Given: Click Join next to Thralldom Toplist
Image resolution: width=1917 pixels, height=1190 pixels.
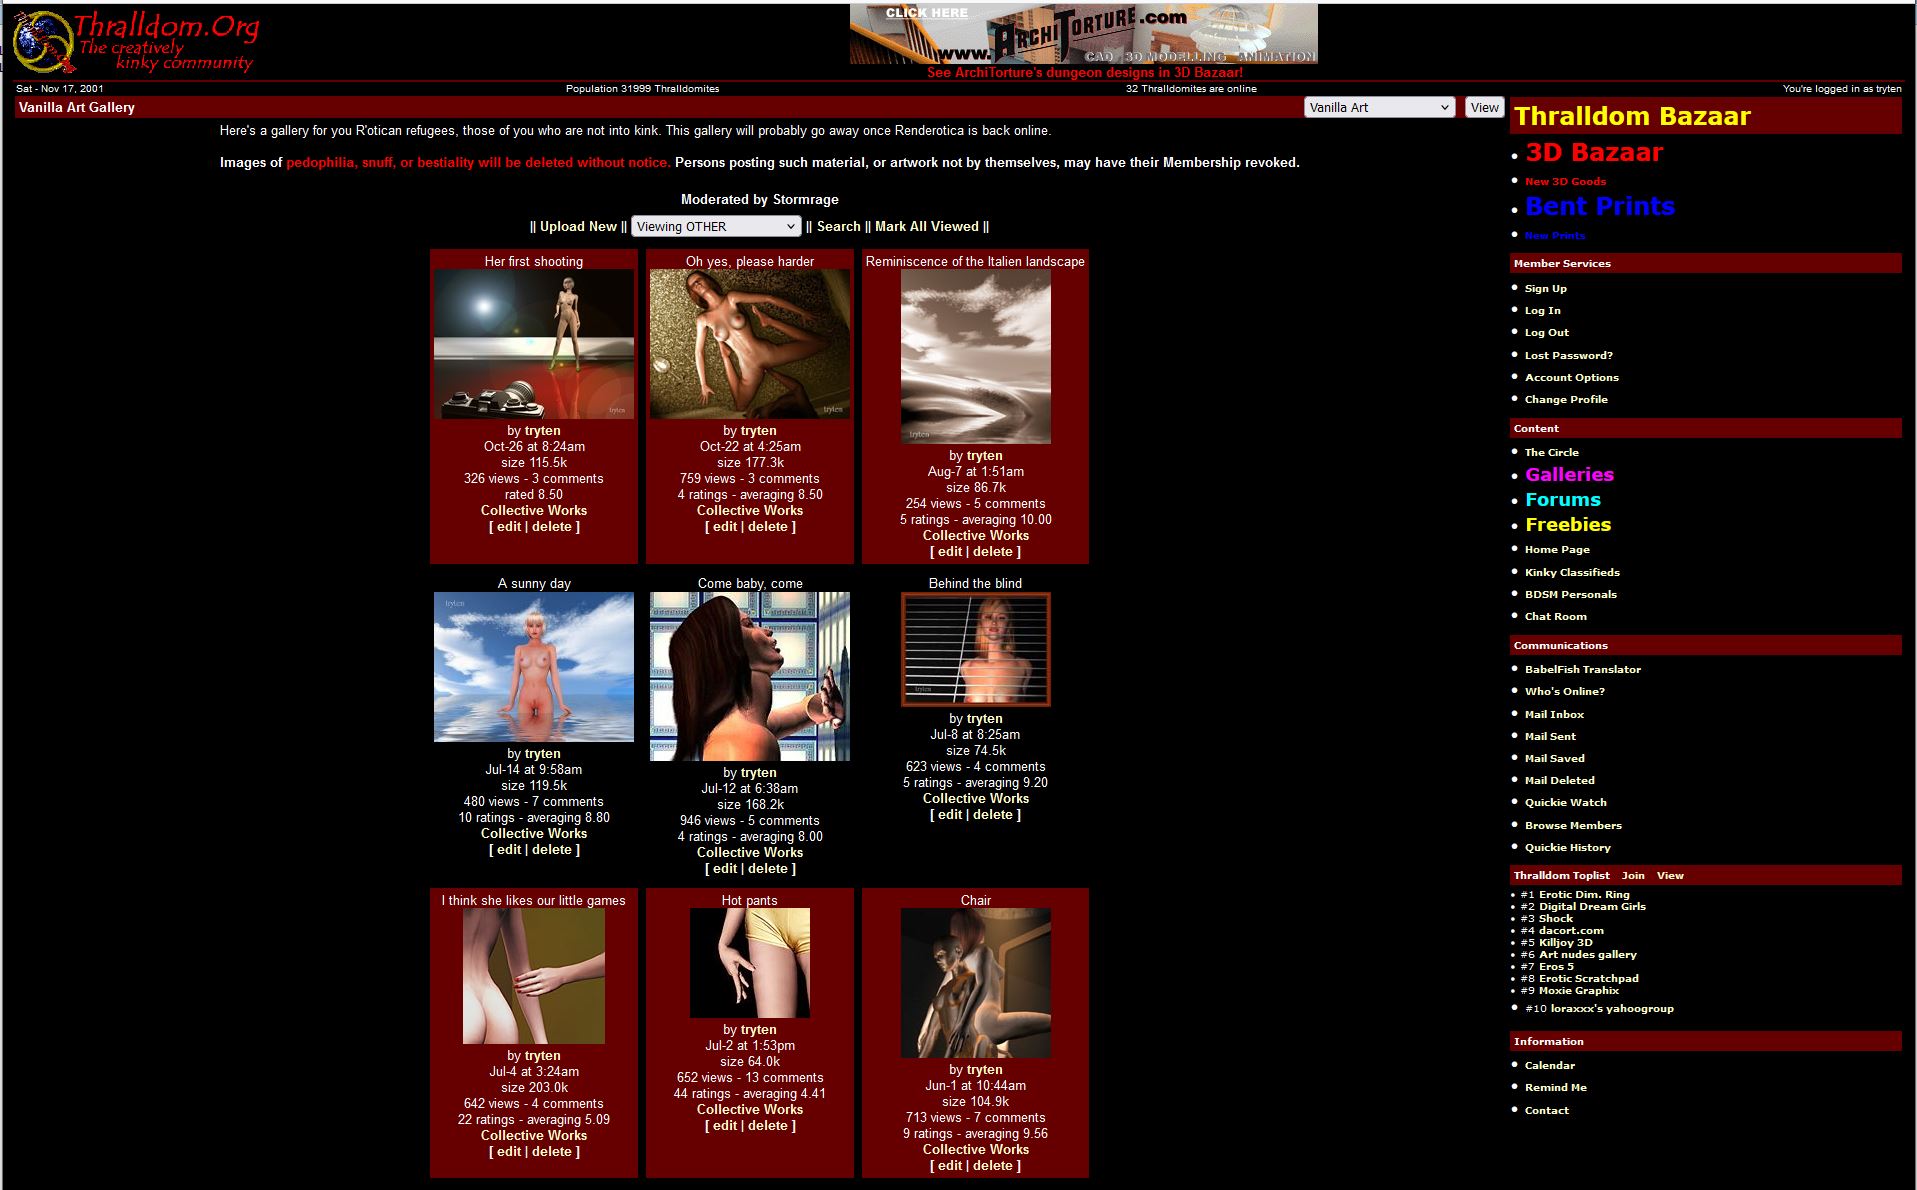Looking at the screenshot, I should click(x=1633, y=876).
